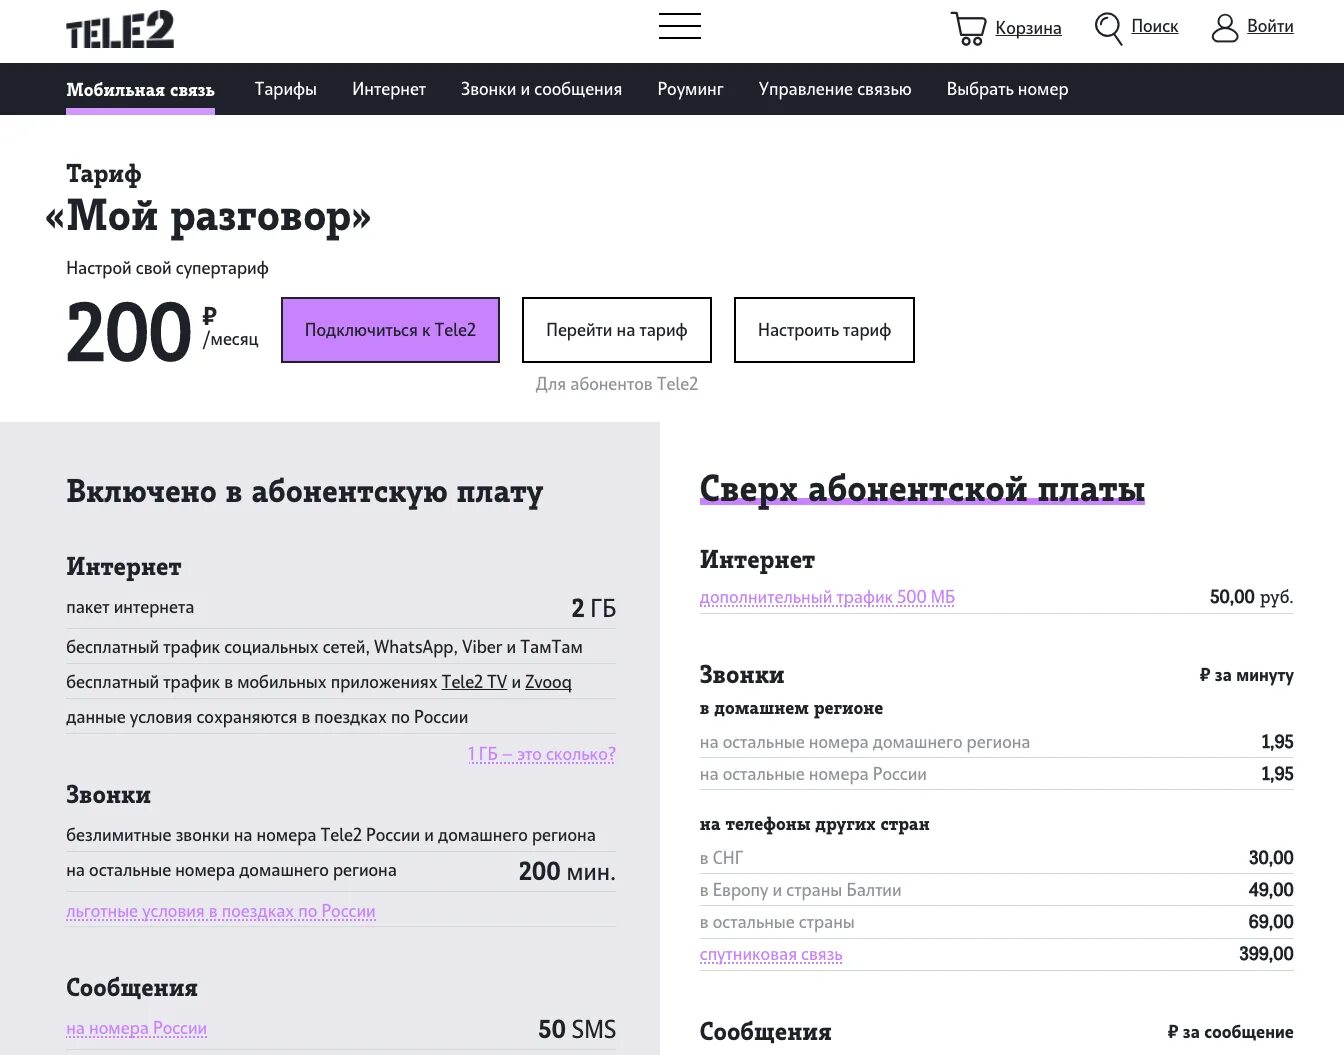The height and width of the screenshot is (1055, 1344).
Task: Open the Тарифы menu item
Action: click(x=285, y=89)
